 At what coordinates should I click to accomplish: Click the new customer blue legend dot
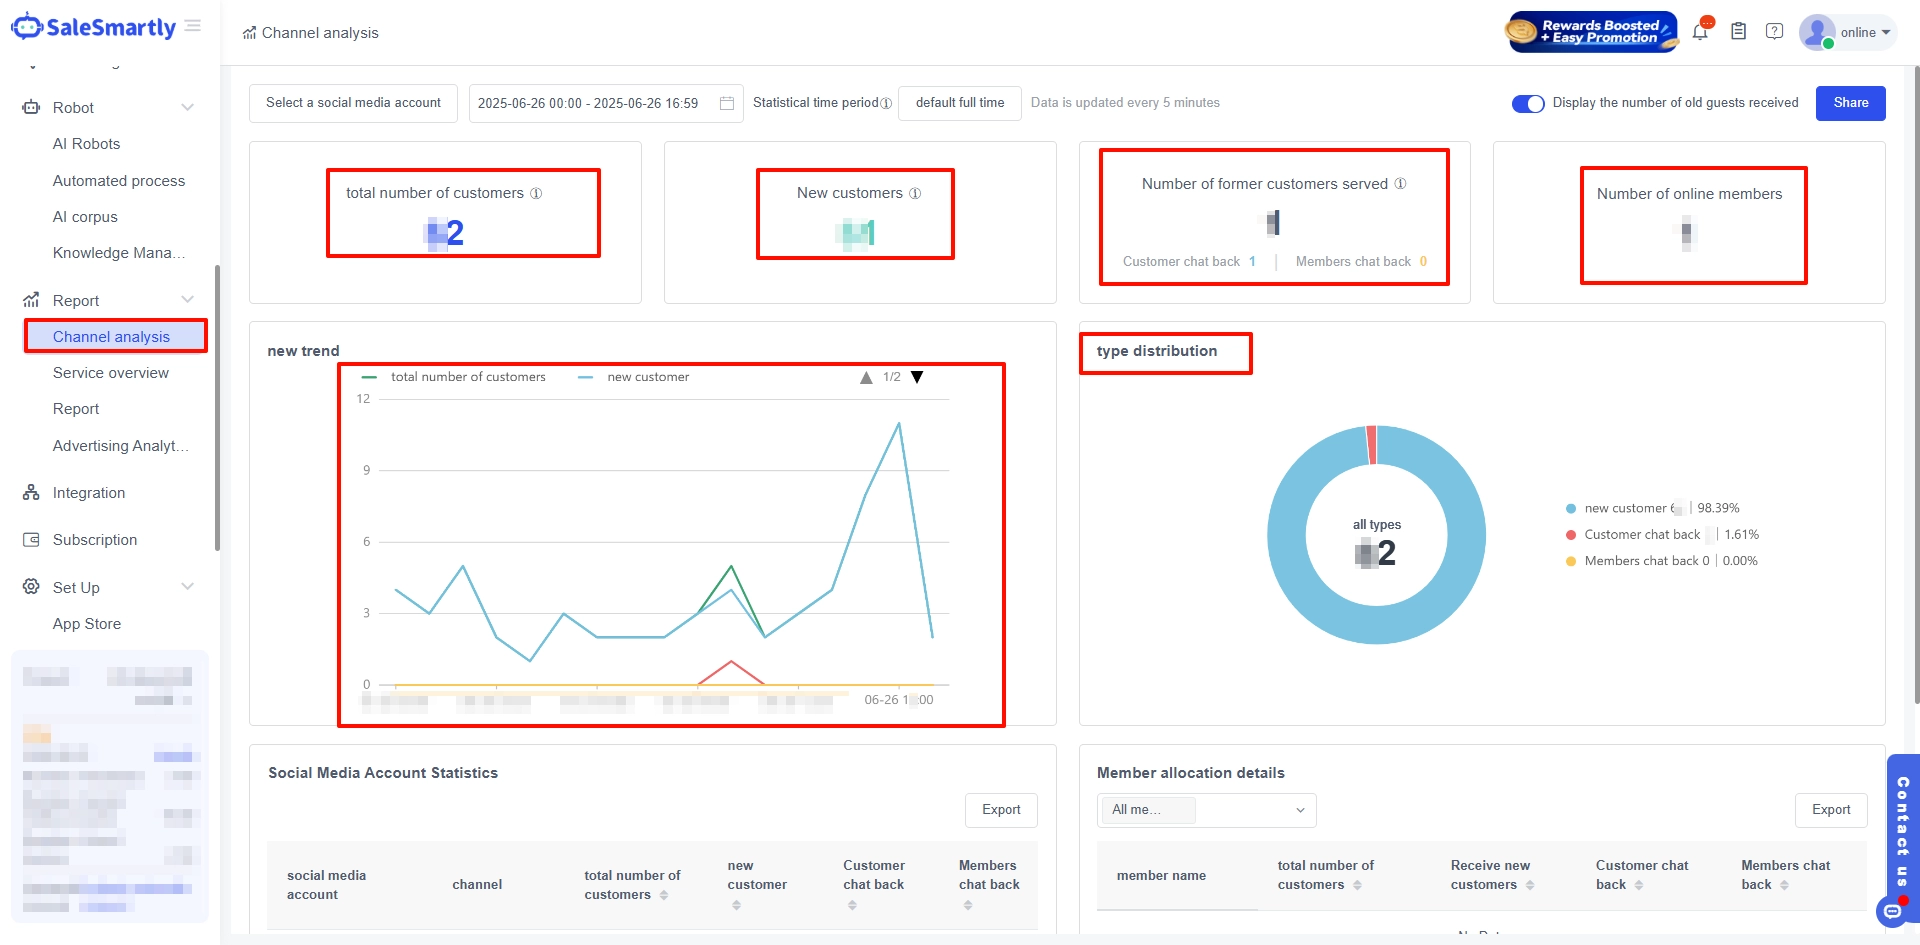click(x=1571, y=508)
